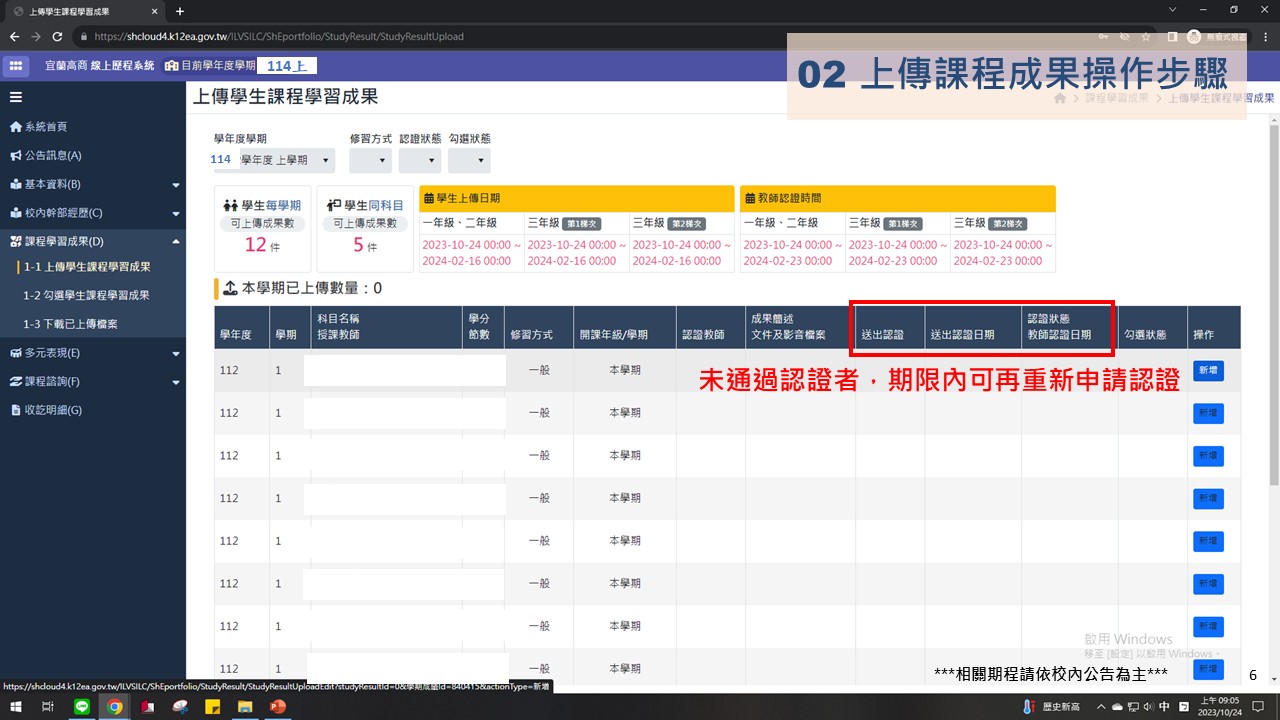Image resolution: width=1280 pixels, height=720 pixels.
Task: Open the 修習方式 filter dropdown
Action: [x=370, y=160]
